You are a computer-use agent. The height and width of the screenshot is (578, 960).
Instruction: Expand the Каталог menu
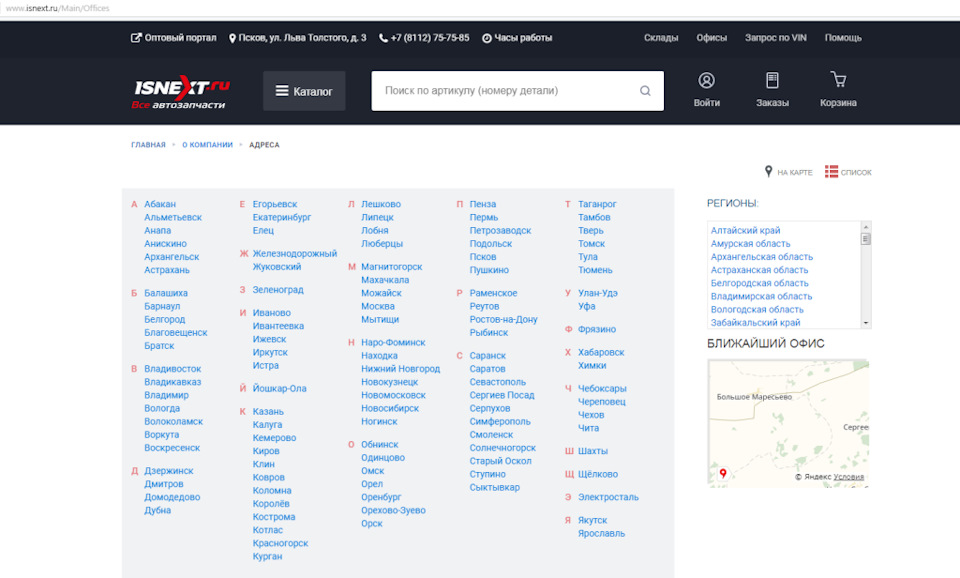304,91
